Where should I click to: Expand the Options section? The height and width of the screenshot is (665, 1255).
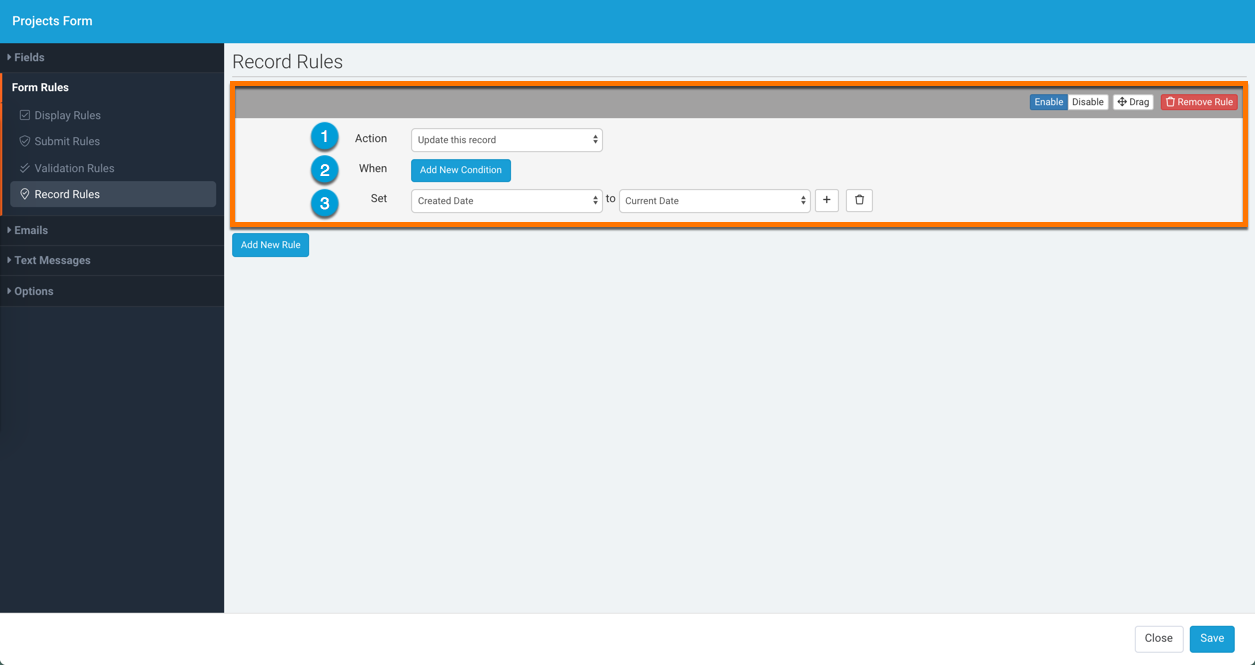112,291
